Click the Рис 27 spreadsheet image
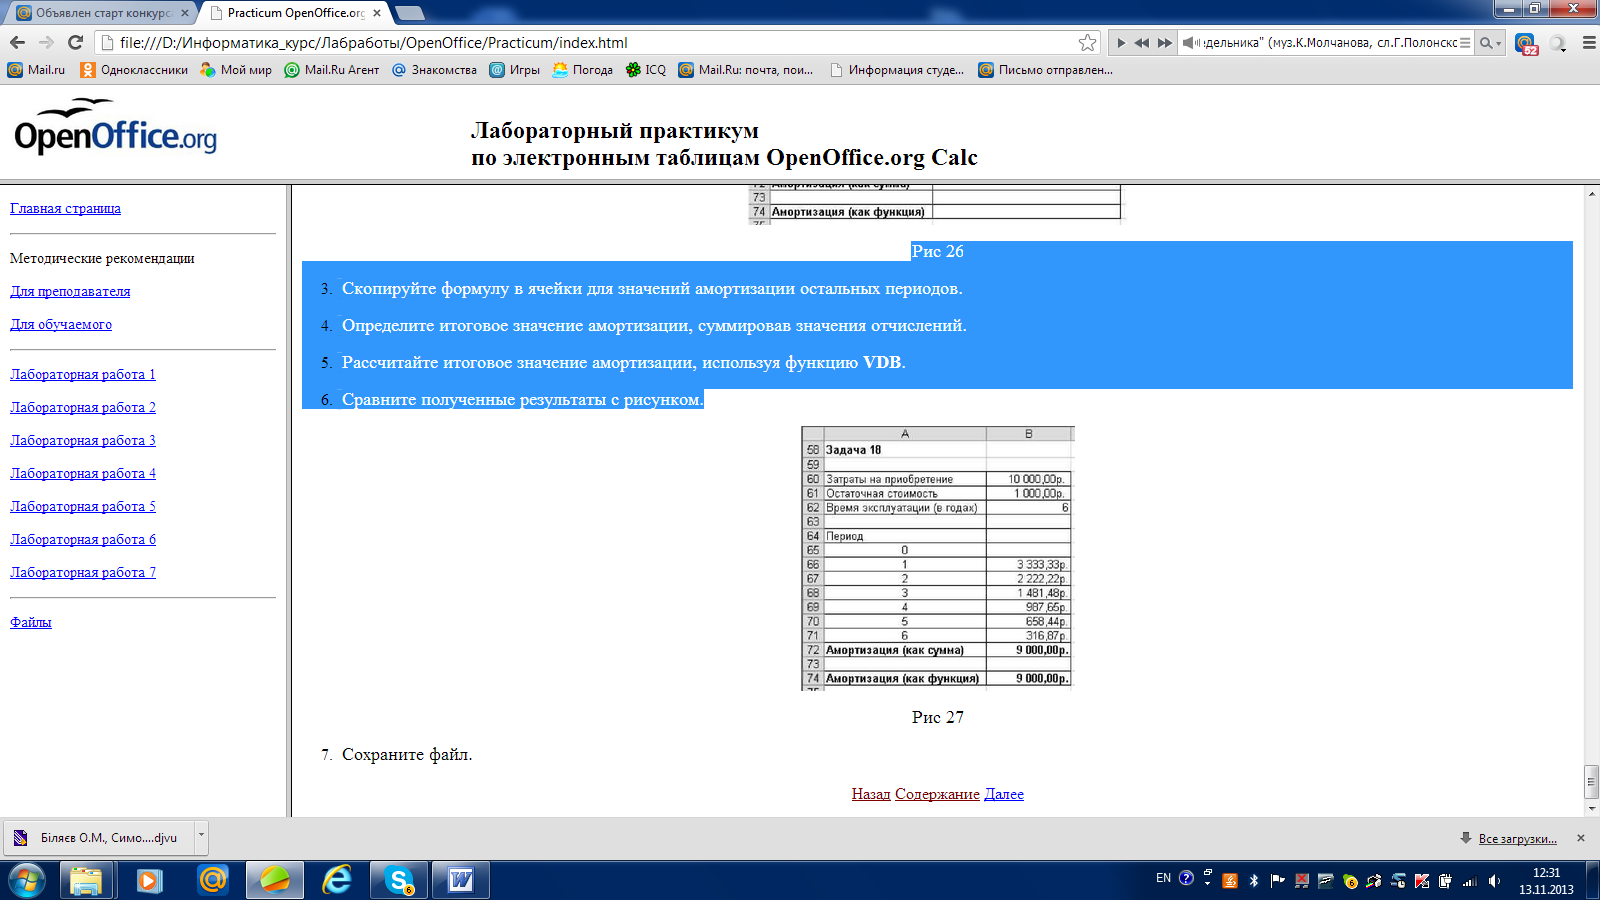 938,559
